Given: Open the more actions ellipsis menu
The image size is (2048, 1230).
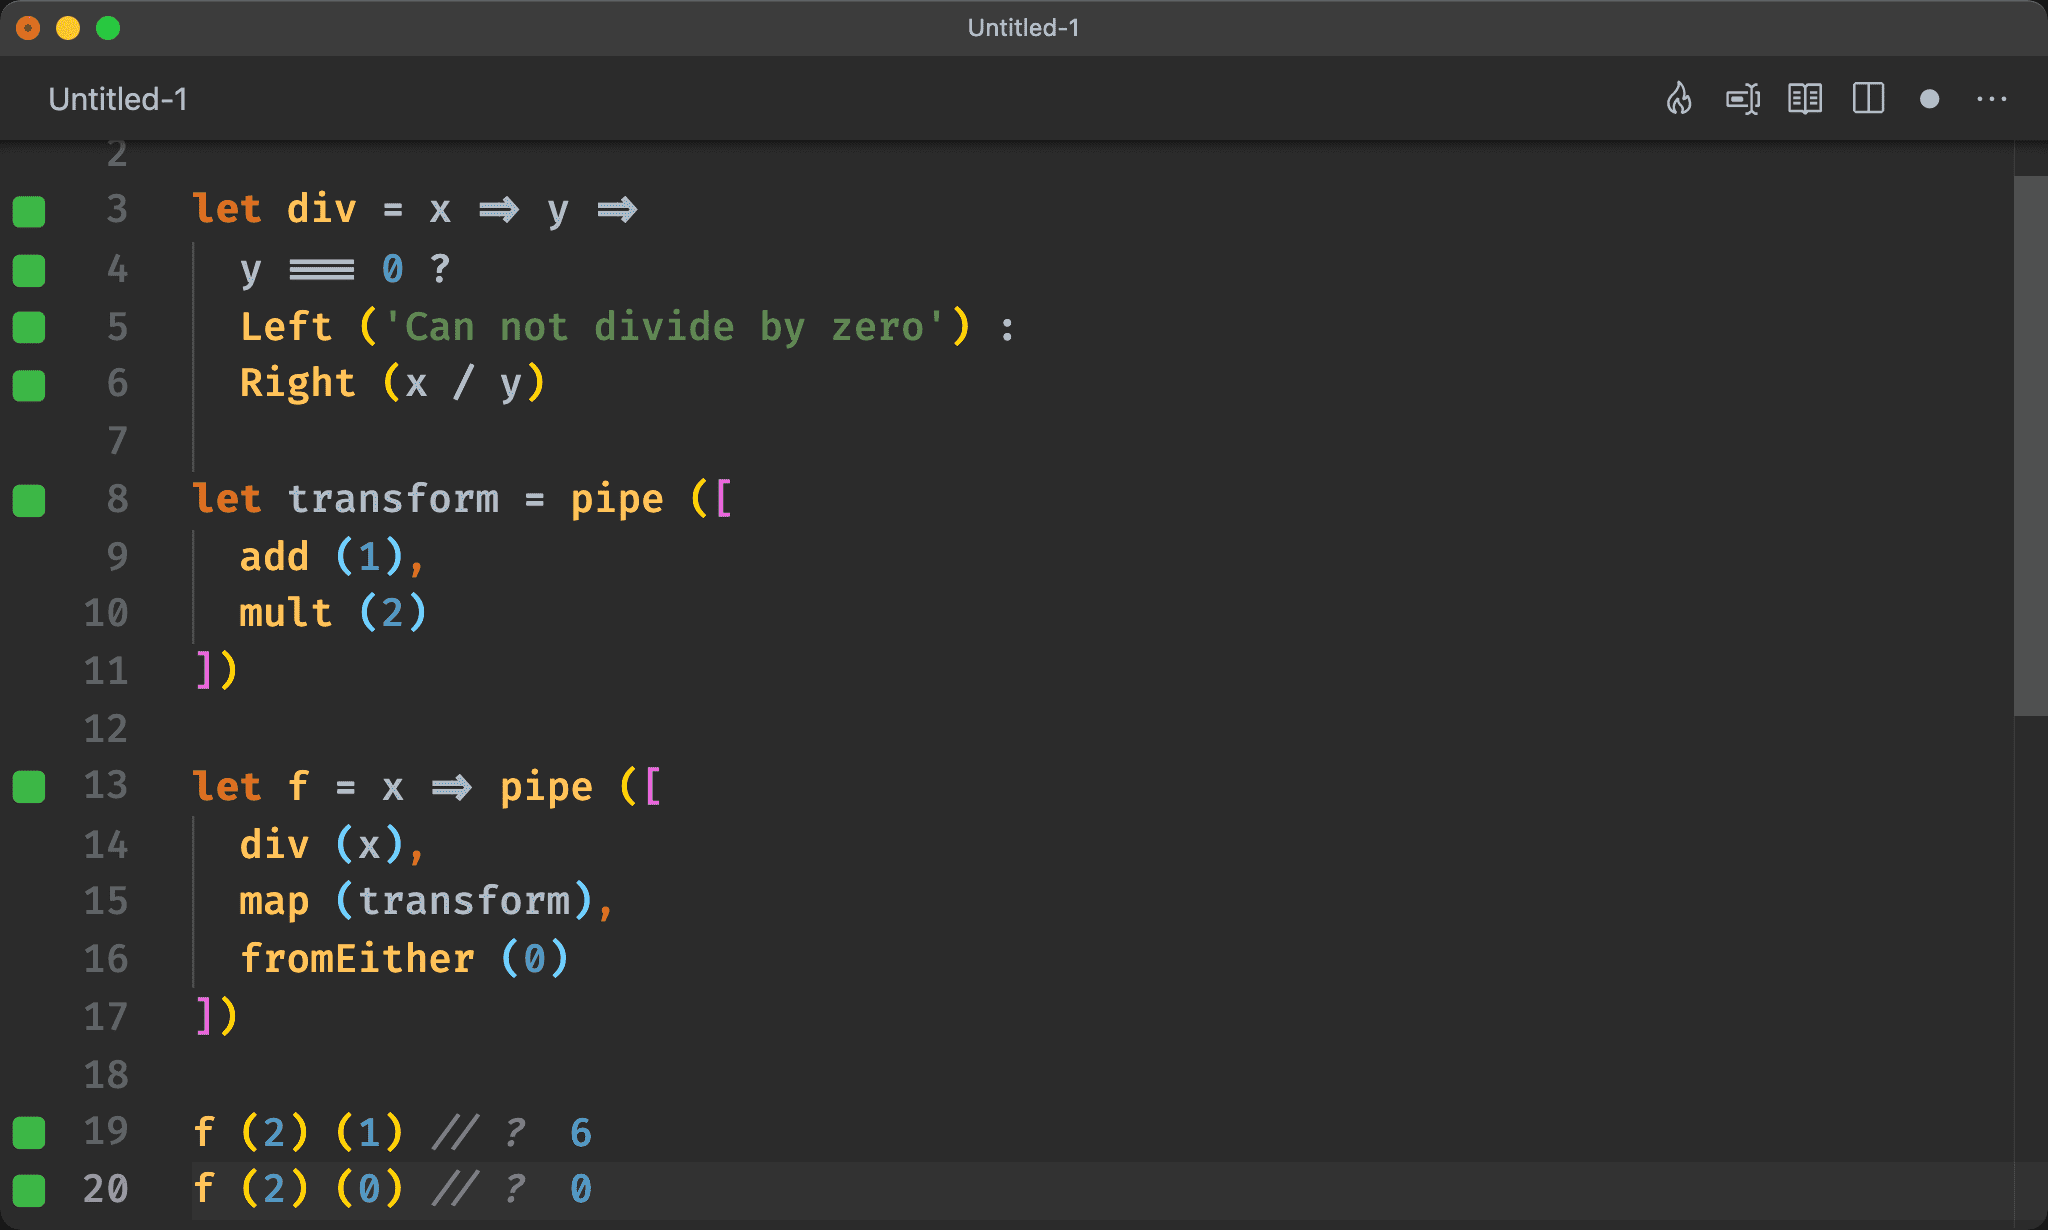Looking at the screenshot, I should [1992, 99].
